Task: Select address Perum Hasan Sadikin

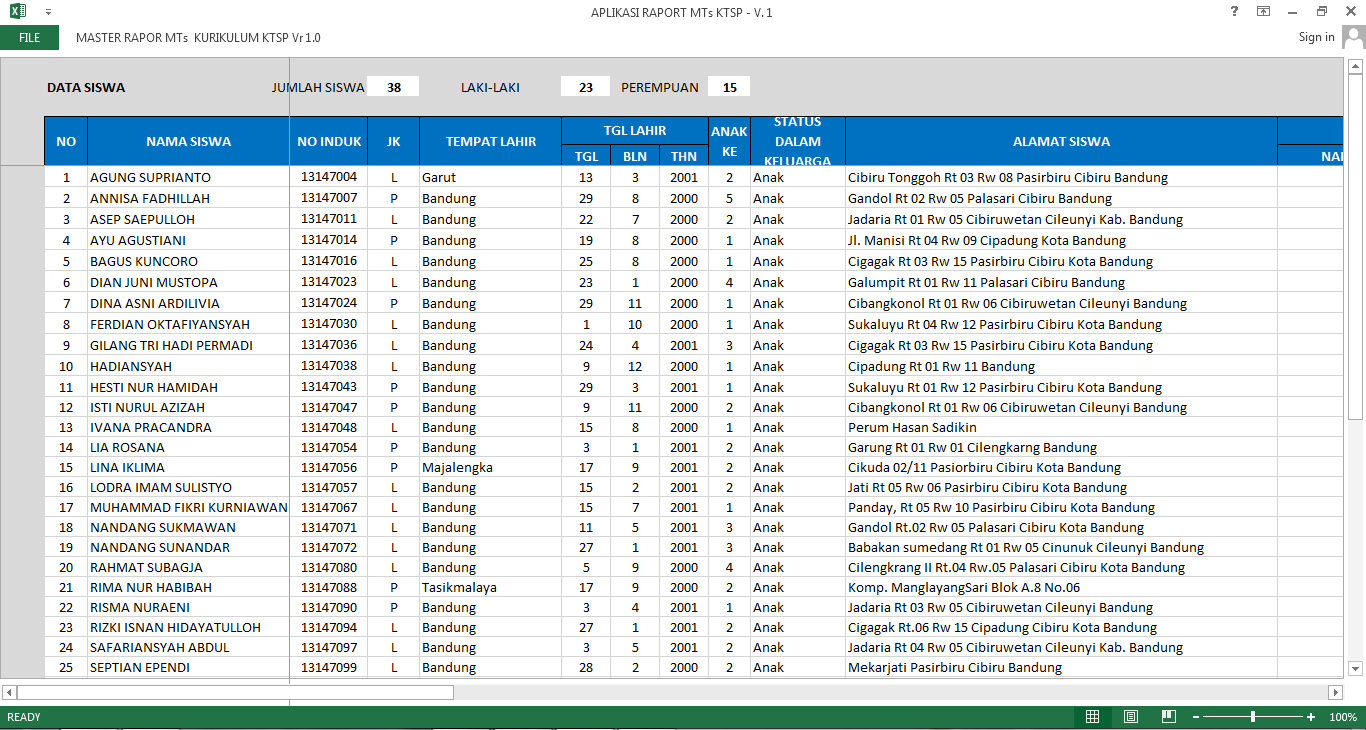Action: coord(1061,427)
